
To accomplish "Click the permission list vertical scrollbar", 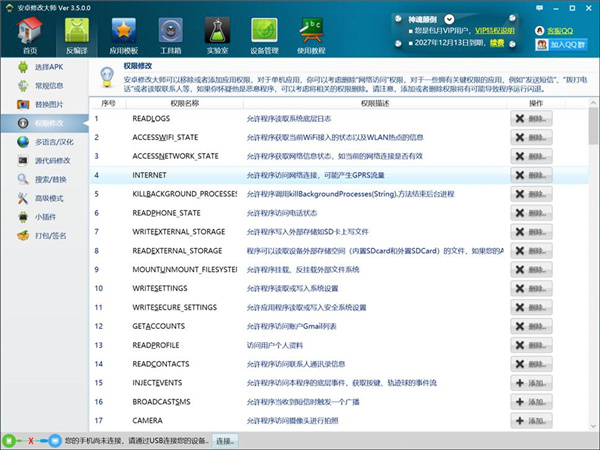I will [x=593, y=264].
